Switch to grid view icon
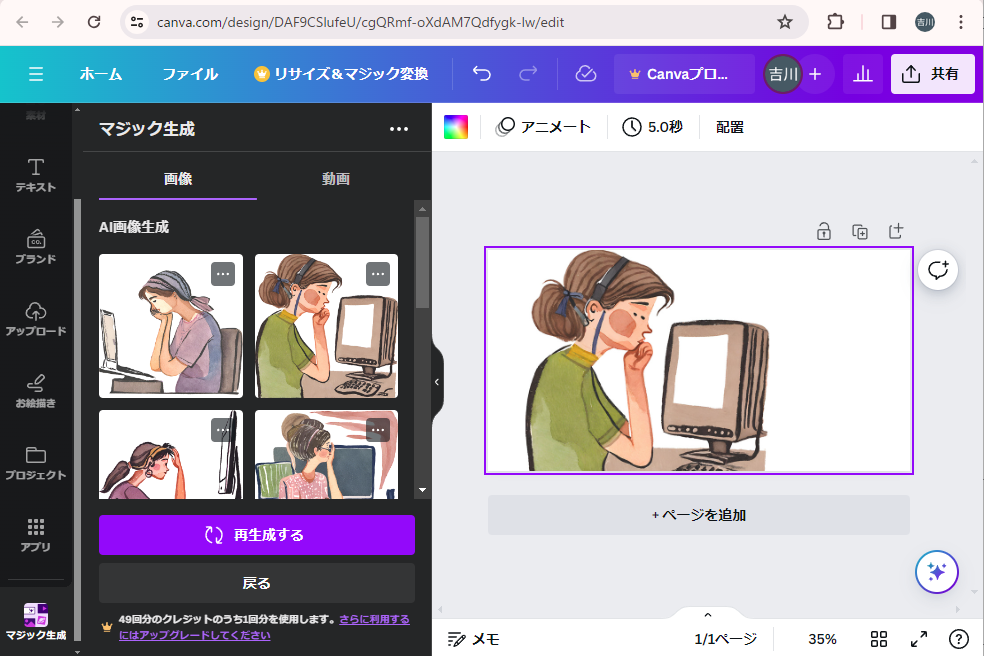Viewport: 984px width, 656px height. click(x=879, y=639)
